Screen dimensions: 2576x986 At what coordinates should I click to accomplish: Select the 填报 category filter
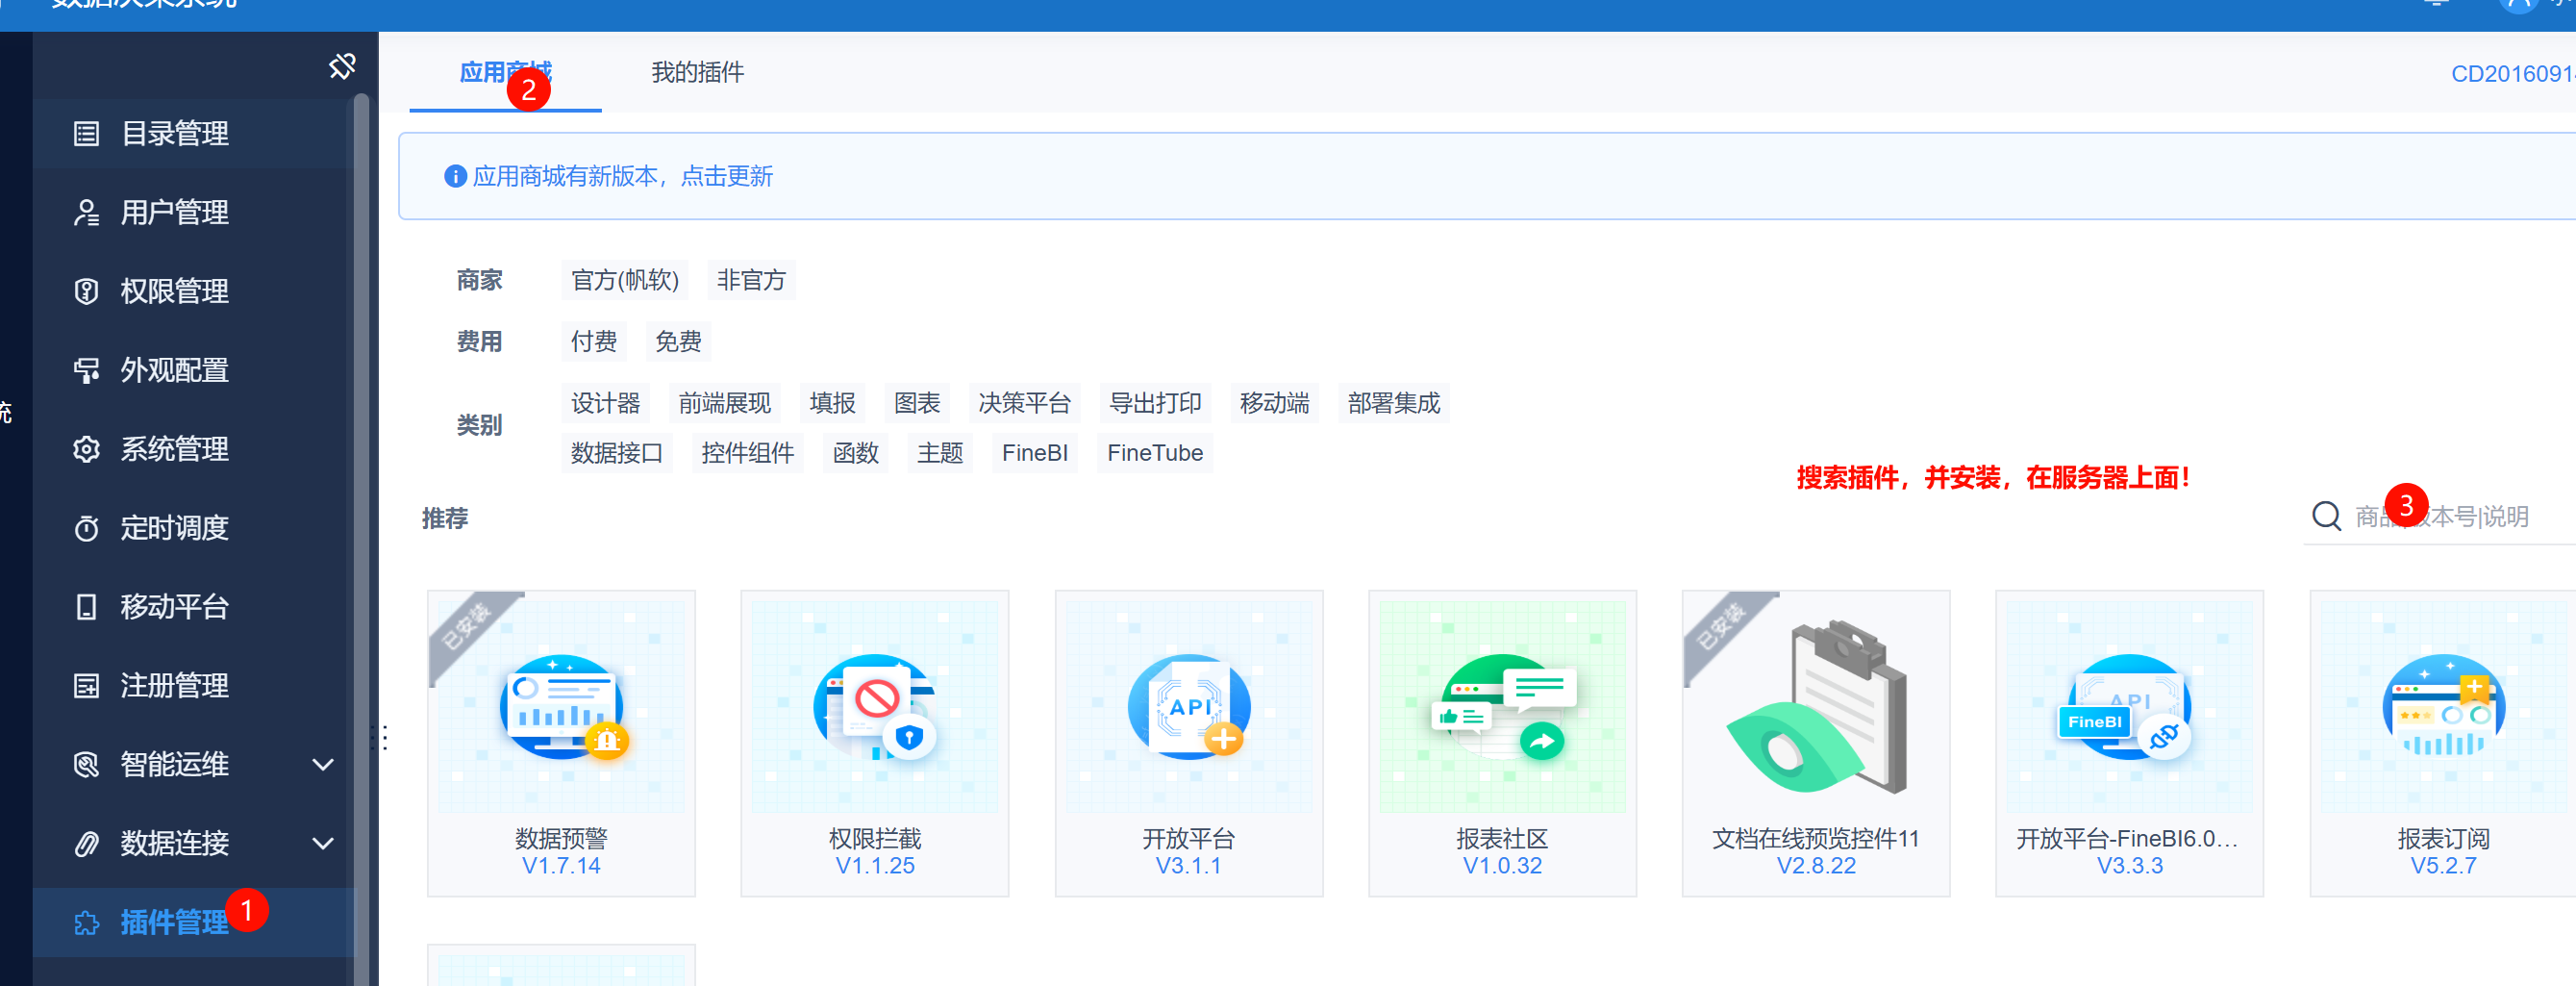tap(832, 404)
